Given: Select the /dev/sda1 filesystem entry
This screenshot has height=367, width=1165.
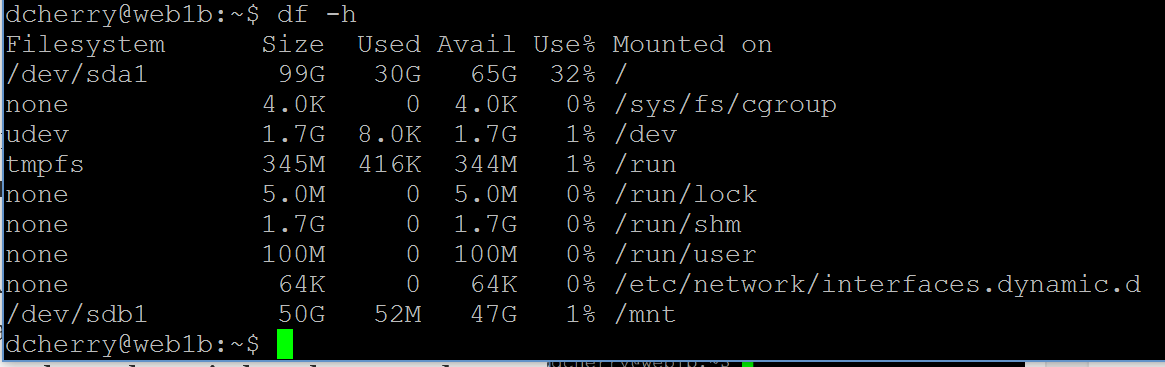Looking at the screenshot, I should click(x=77, y=76).
